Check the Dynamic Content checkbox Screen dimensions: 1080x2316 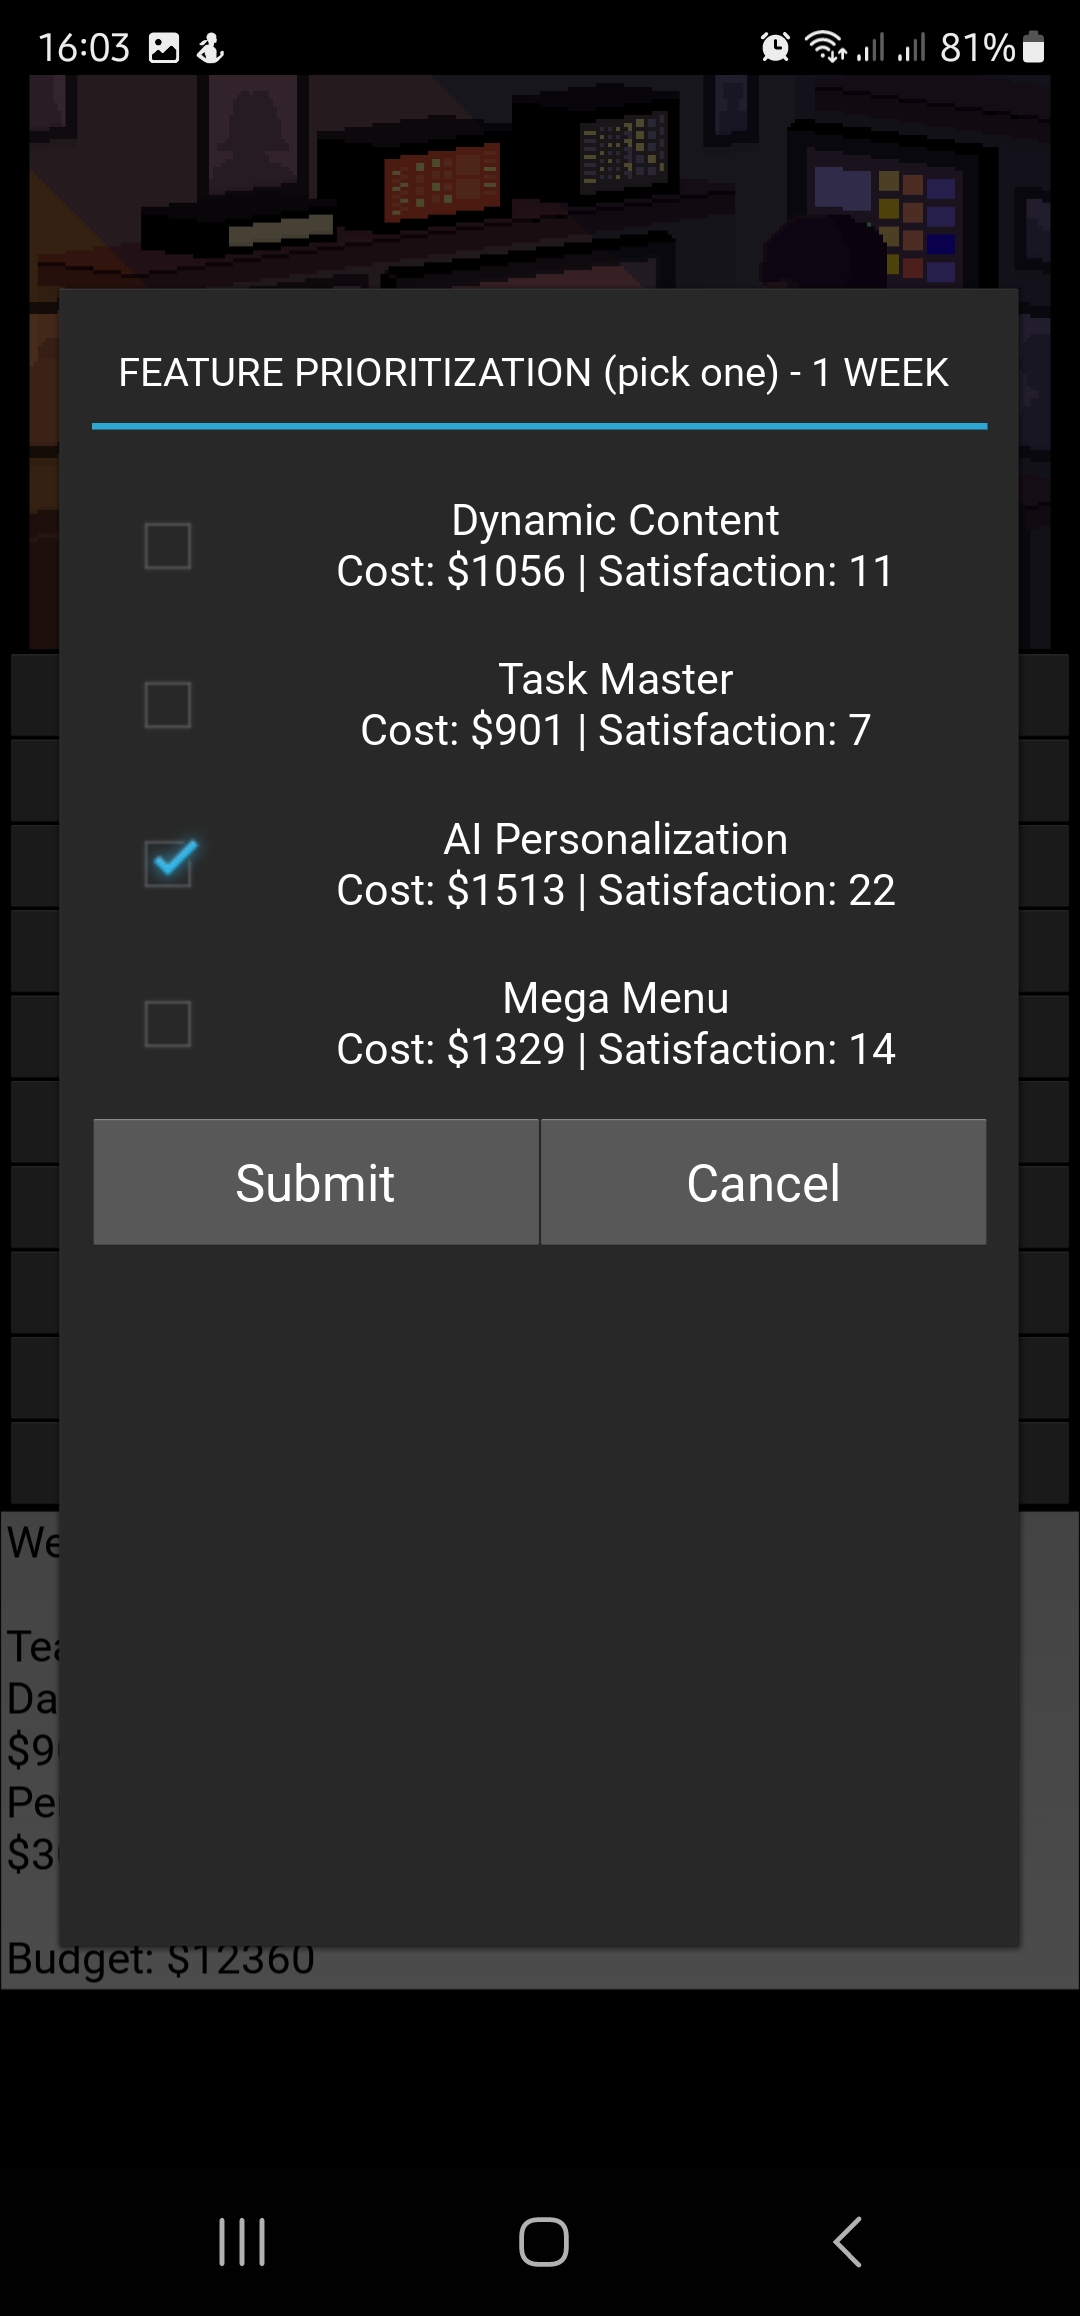(167, 546)
